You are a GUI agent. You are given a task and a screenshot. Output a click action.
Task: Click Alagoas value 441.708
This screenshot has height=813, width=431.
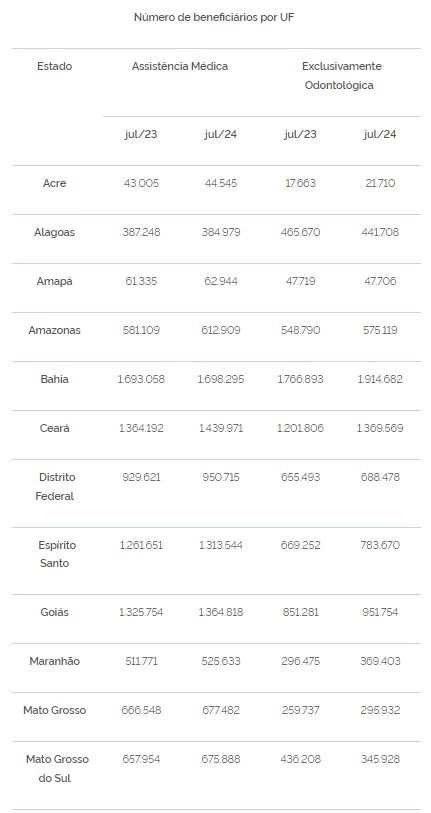380,232
